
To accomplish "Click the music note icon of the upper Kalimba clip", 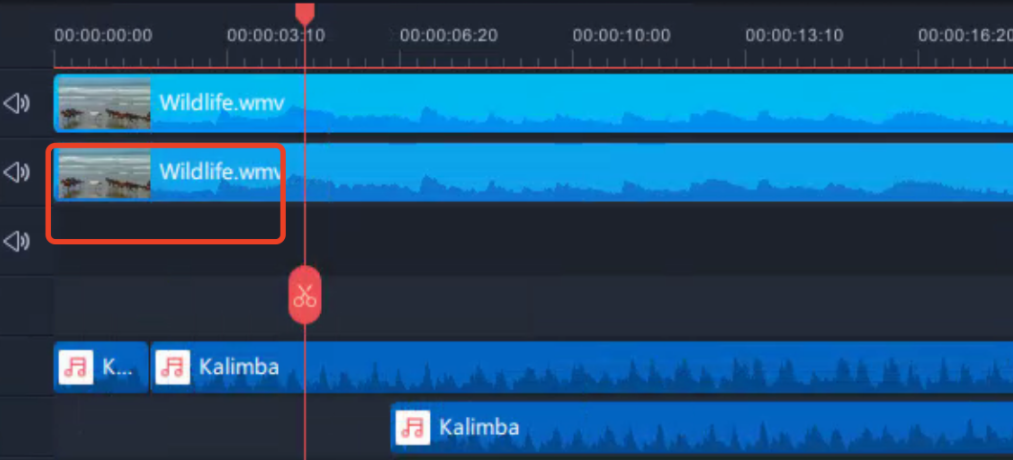I will pos(173,367).
